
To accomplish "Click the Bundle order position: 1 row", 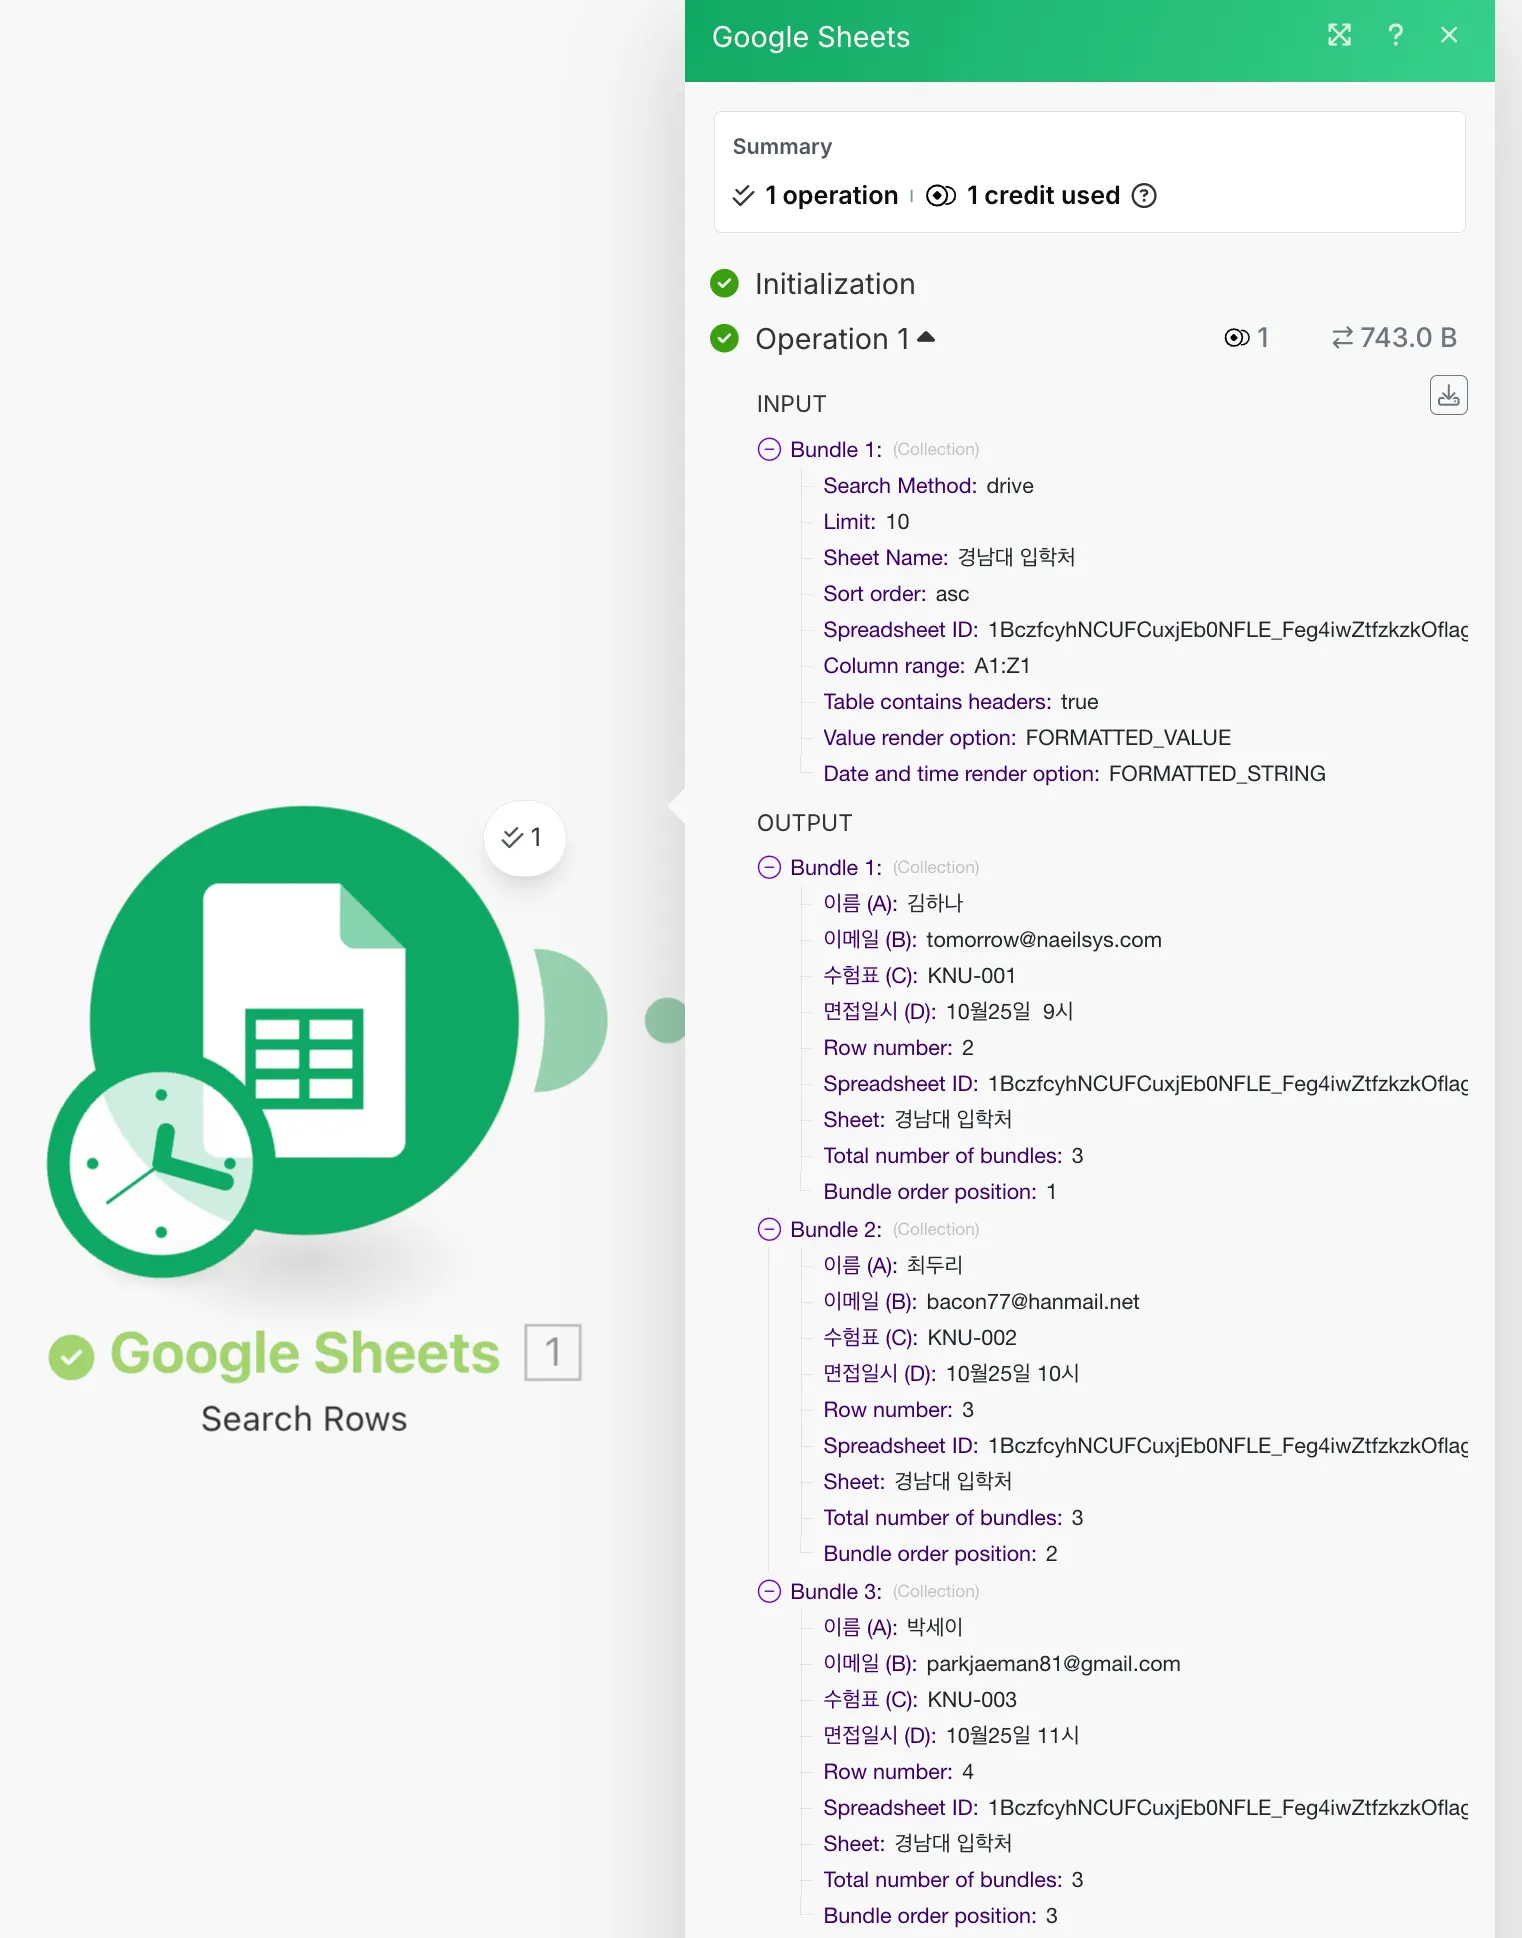I will (x=939, y=1192).
